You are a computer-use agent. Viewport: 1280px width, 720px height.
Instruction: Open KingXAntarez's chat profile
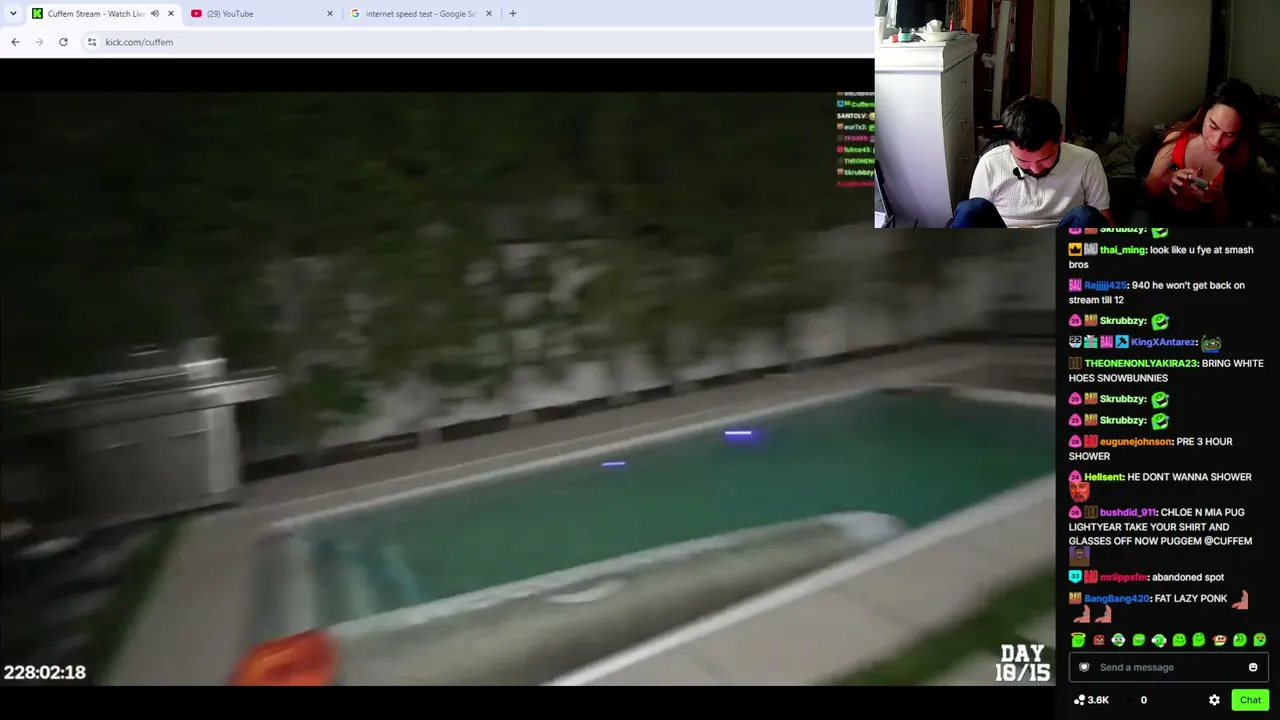coord(1163,342)
